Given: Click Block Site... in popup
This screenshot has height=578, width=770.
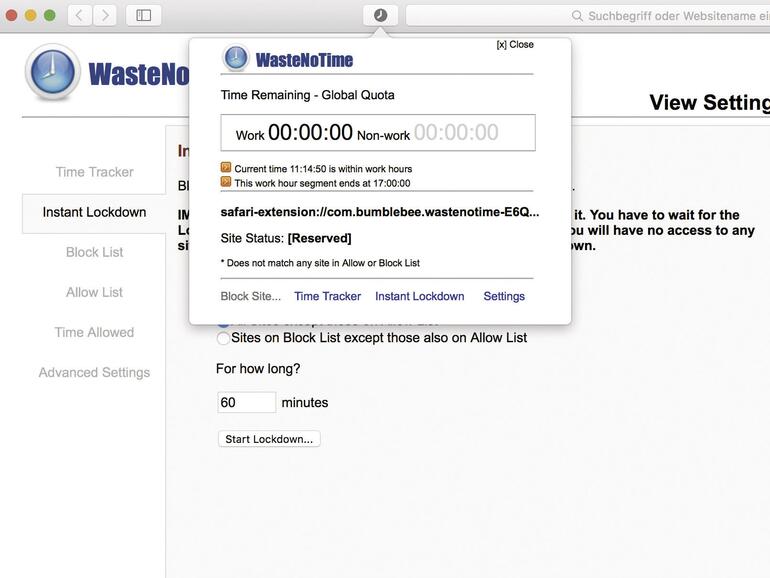Looking at the screenshot, I should coord(250,296).
